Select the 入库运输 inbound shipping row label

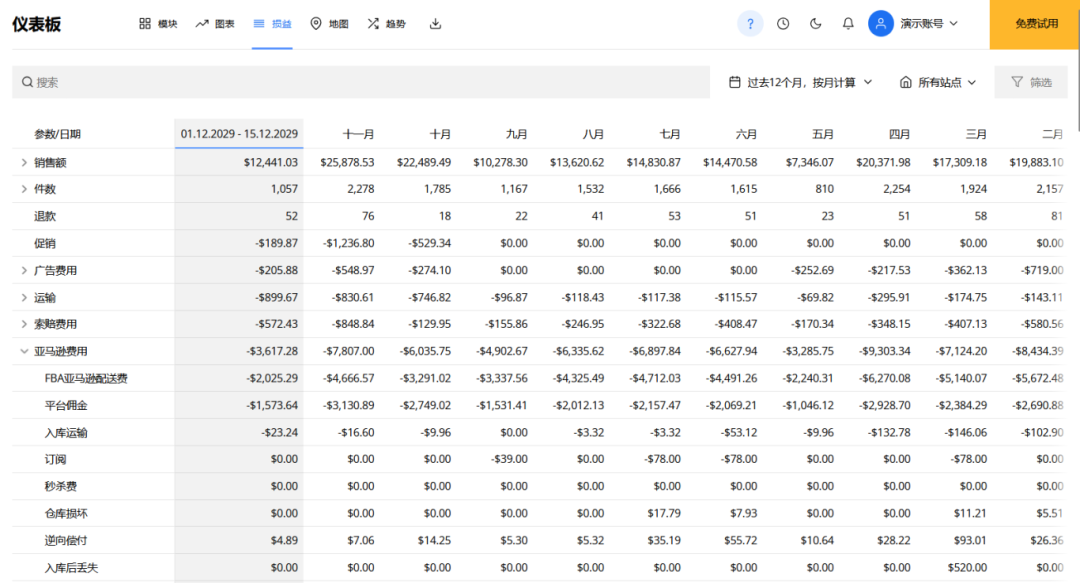(x=66, y=433)
